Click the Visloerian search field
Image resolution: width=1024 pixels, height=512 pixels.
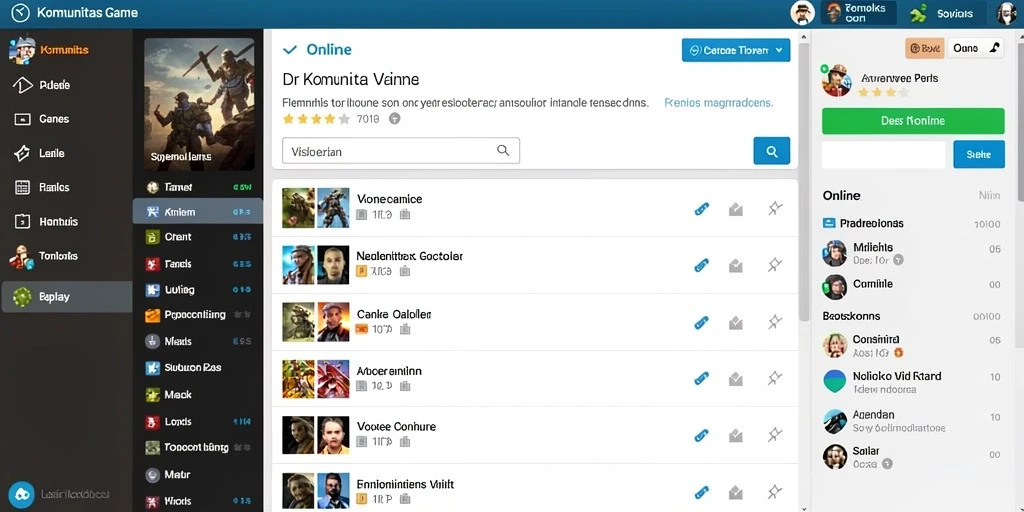pos(401,151)
